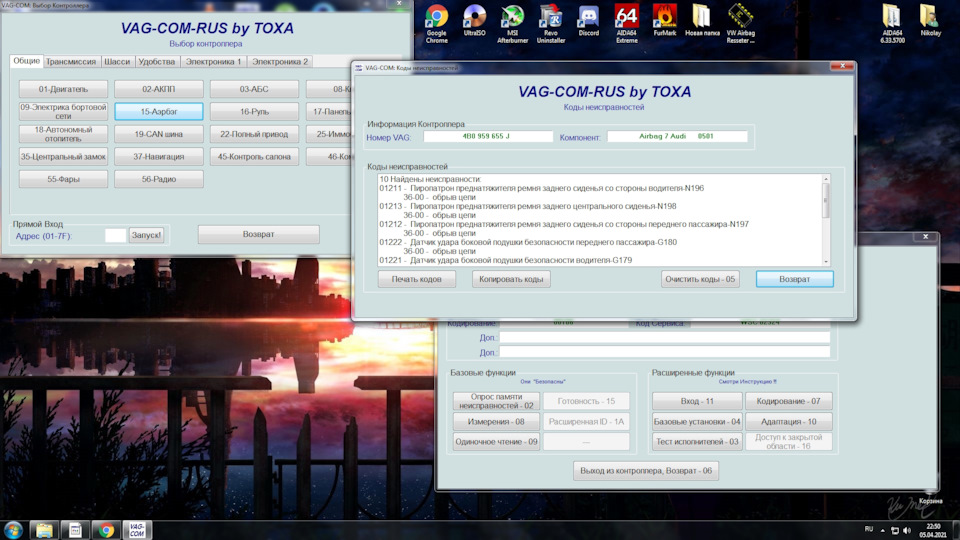Open FurMark desktop shortcut
Image resolution: width=960 pixels, height=540 pixels.
tap(664, 18)
